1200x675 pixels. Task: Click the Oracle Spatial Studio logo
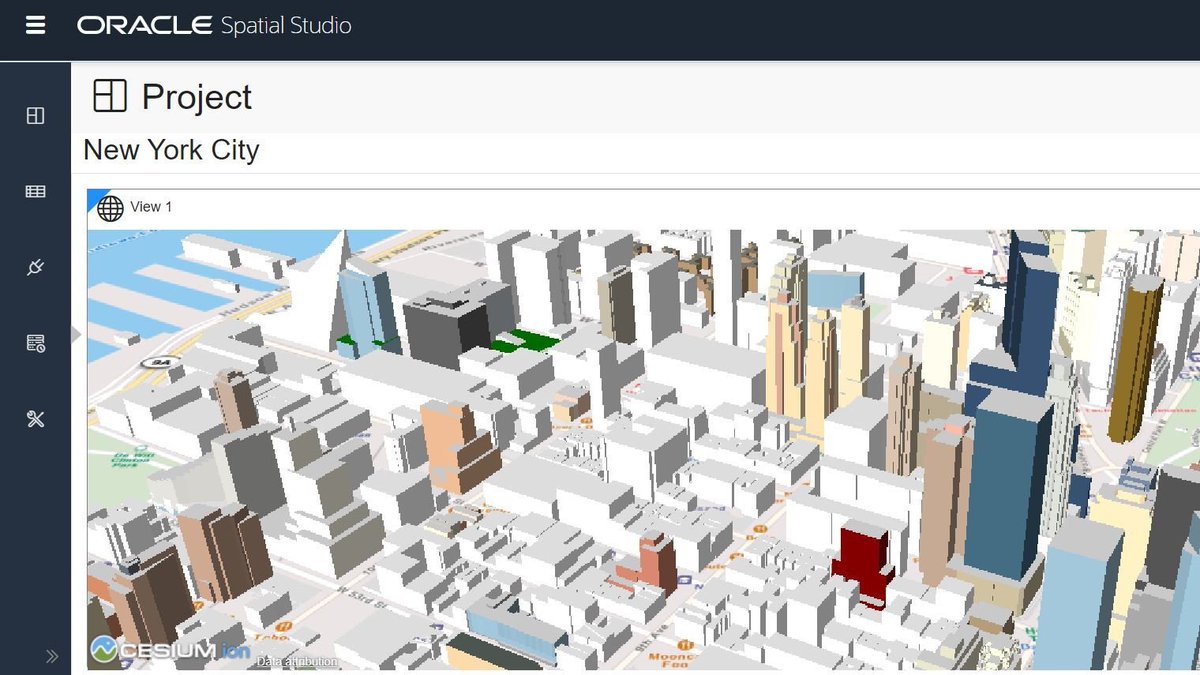point(214,25)
